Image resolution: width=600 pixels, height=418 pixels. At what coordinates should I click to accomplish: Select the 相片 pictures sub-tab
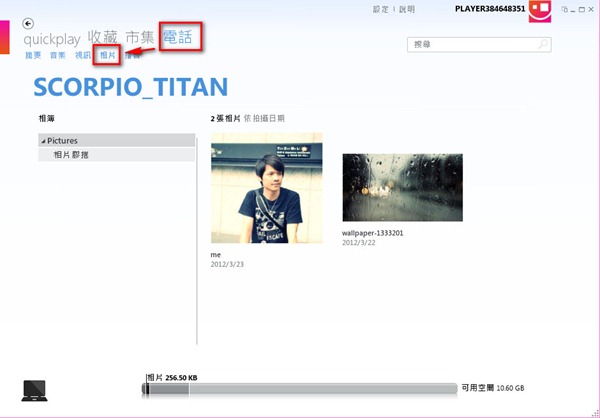click(108, 55)
